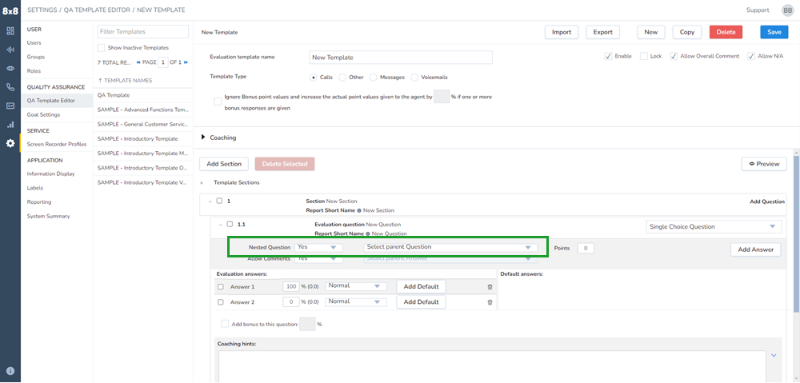Go to the last templates page arrow
The width and height of the screenshot is (800, 383).
[186, 62]
